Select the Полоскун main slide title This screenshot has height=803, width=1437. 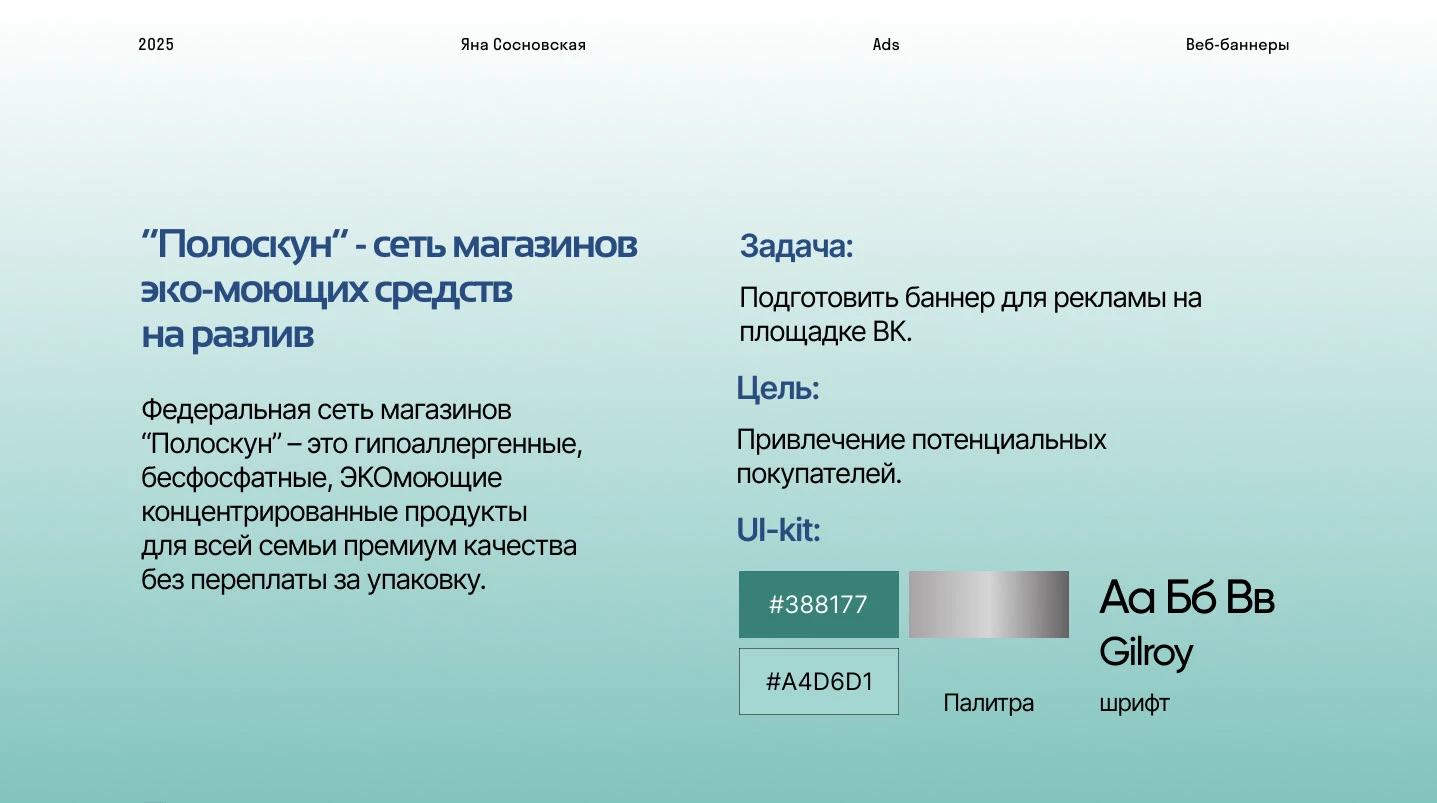388,289
